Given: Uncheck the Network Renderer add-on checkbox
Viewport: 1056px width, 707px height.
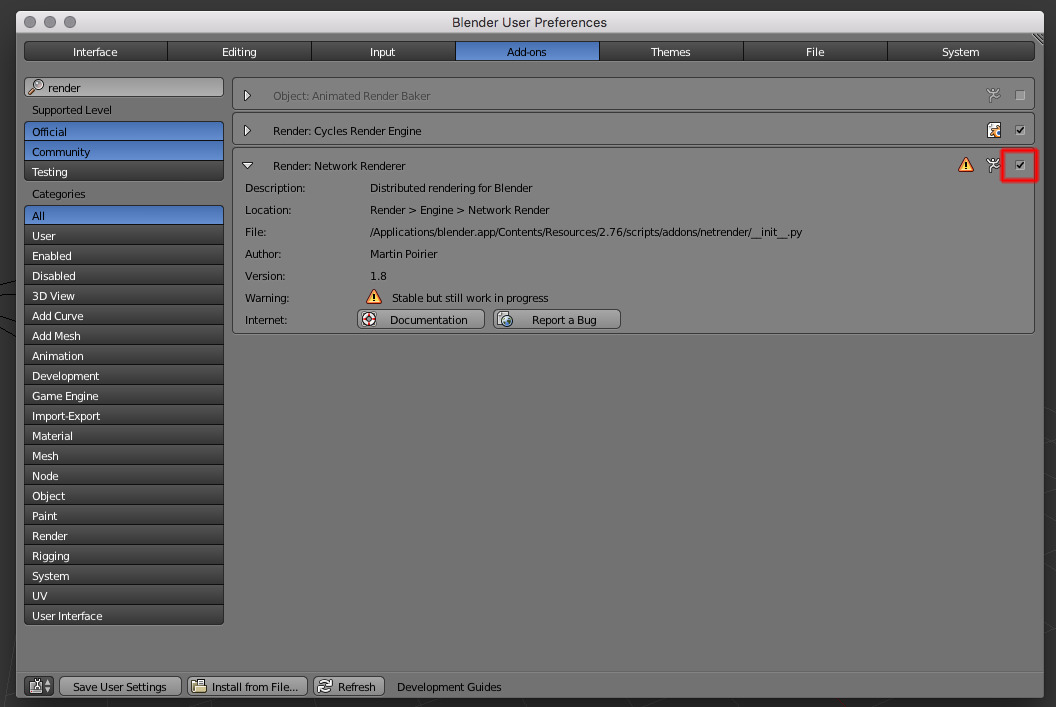Looking at the screenshot, I should (x=1020, y=165).
